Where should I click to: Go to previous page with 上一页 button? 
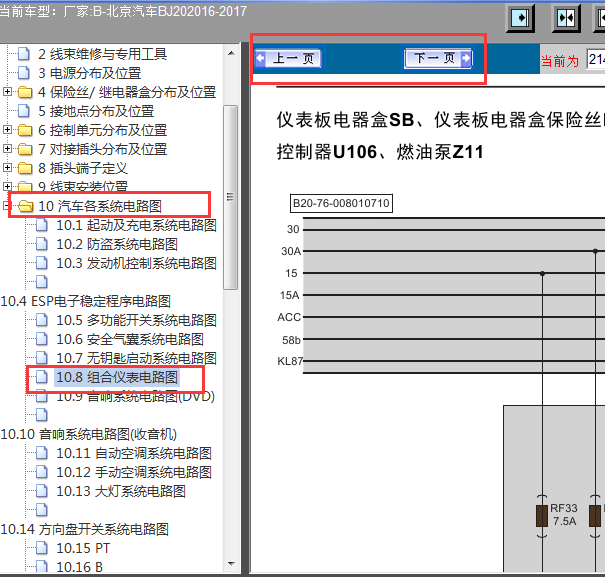(x=288, y=59)
